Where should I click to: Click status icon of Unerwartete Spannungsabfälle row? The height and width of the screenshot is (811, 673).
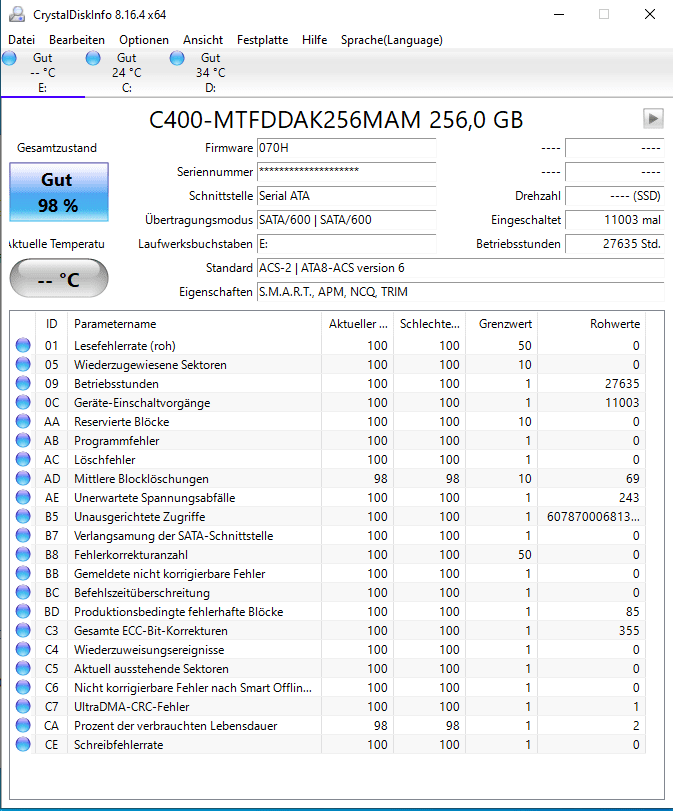23,497
